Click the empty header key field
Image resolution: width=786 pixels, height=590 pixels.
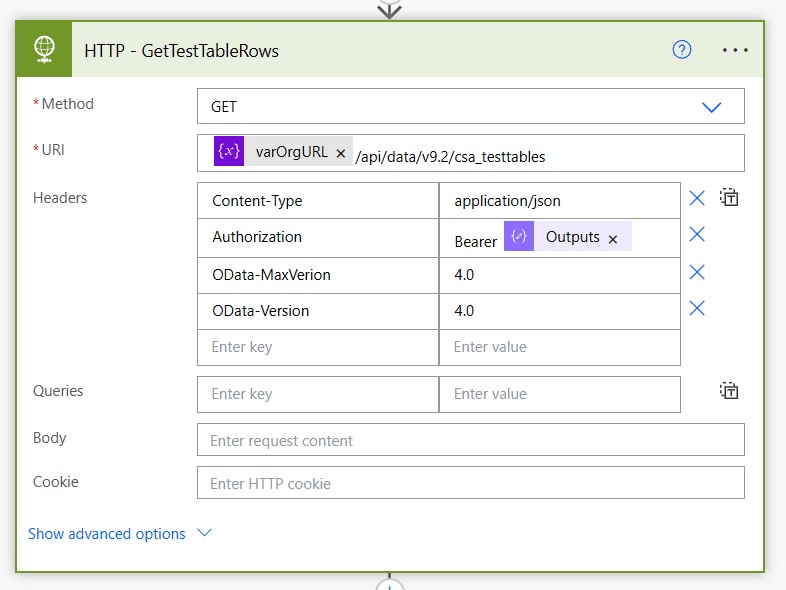[x=317, y=347]
